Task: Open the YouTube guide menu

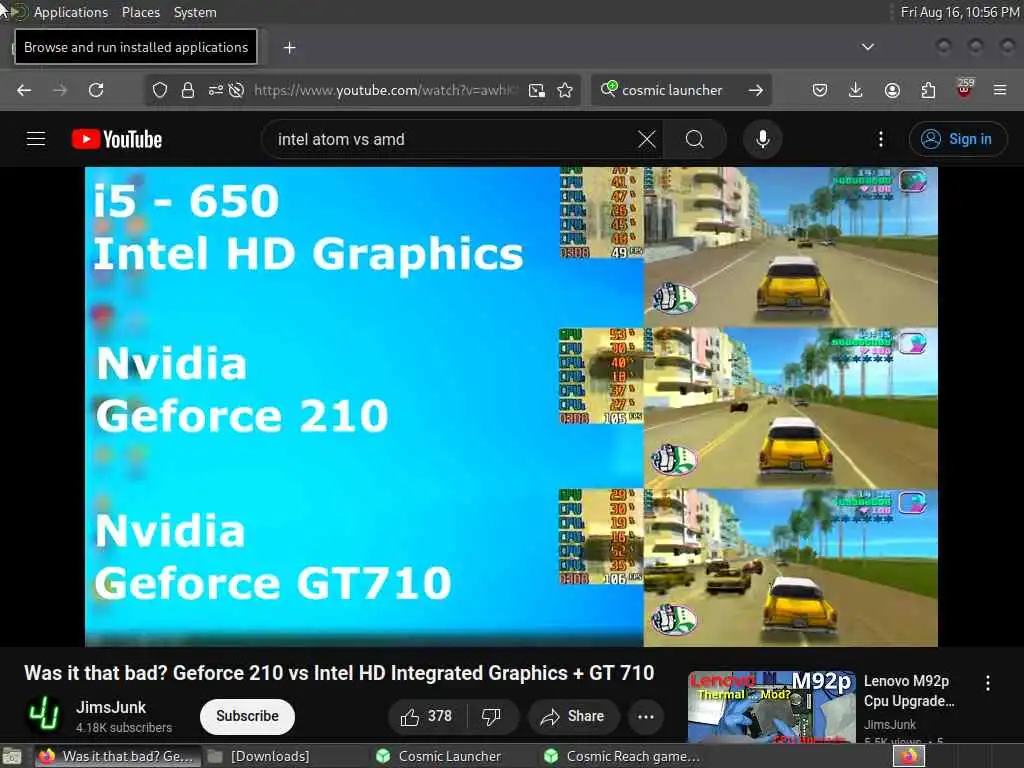Action: (36, 139)
